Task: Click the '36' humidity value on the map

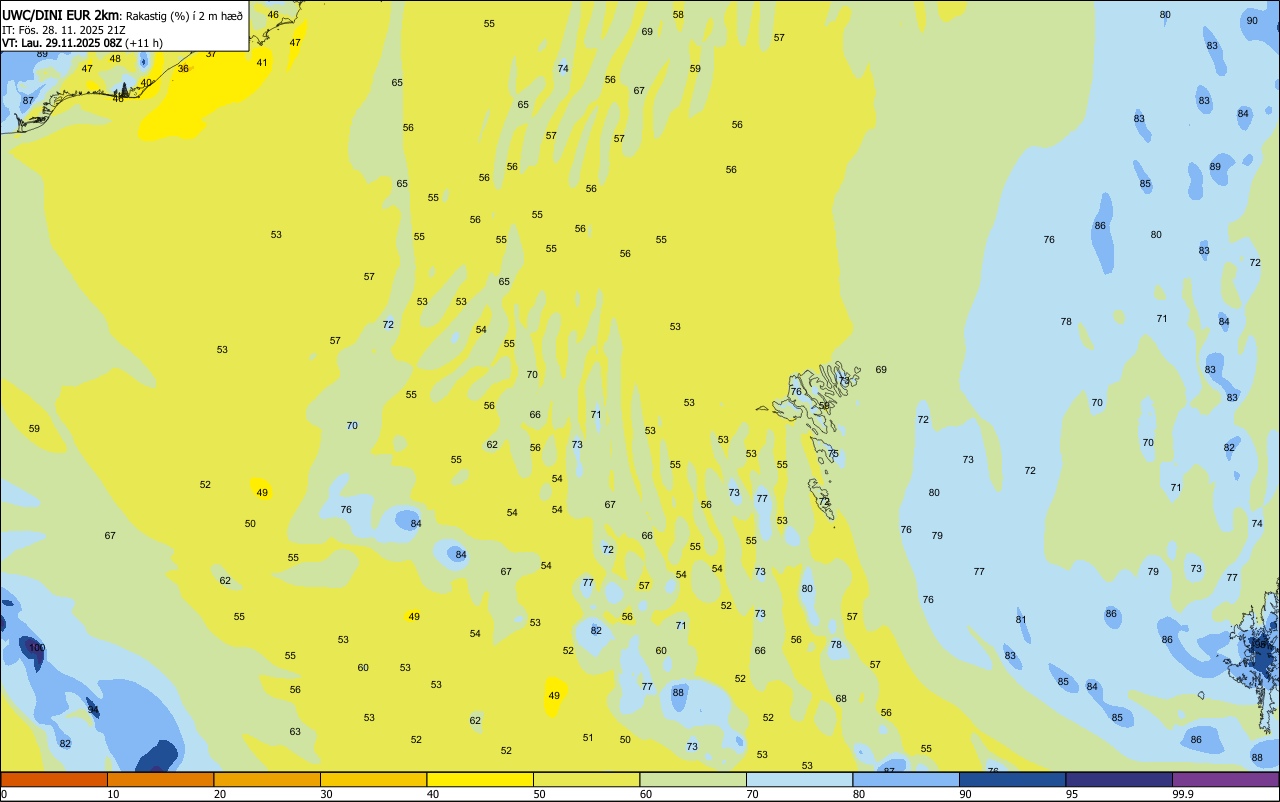Action: click(183, 69)
